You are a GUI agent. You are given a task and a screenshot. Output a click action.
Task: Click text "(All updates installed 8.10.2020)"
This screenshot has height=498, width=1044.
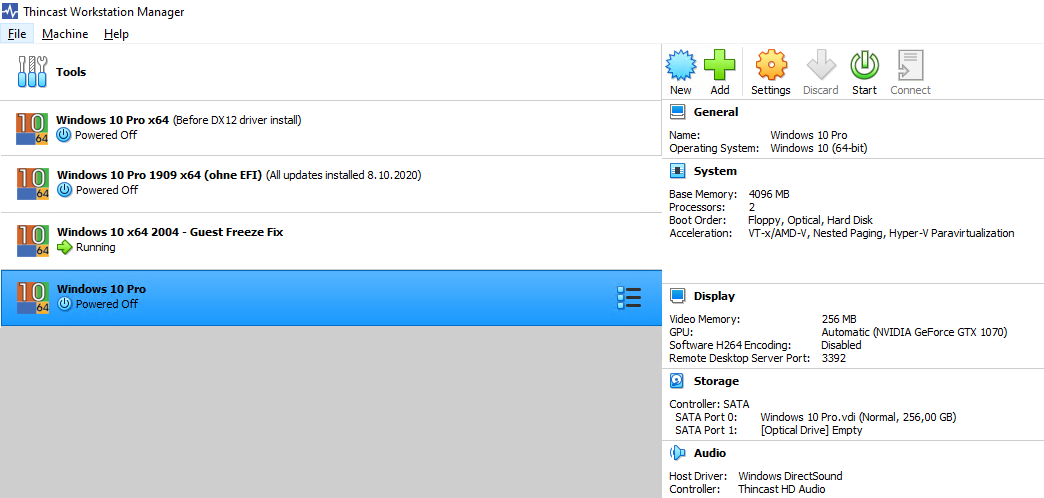click(x=344, y=175)
